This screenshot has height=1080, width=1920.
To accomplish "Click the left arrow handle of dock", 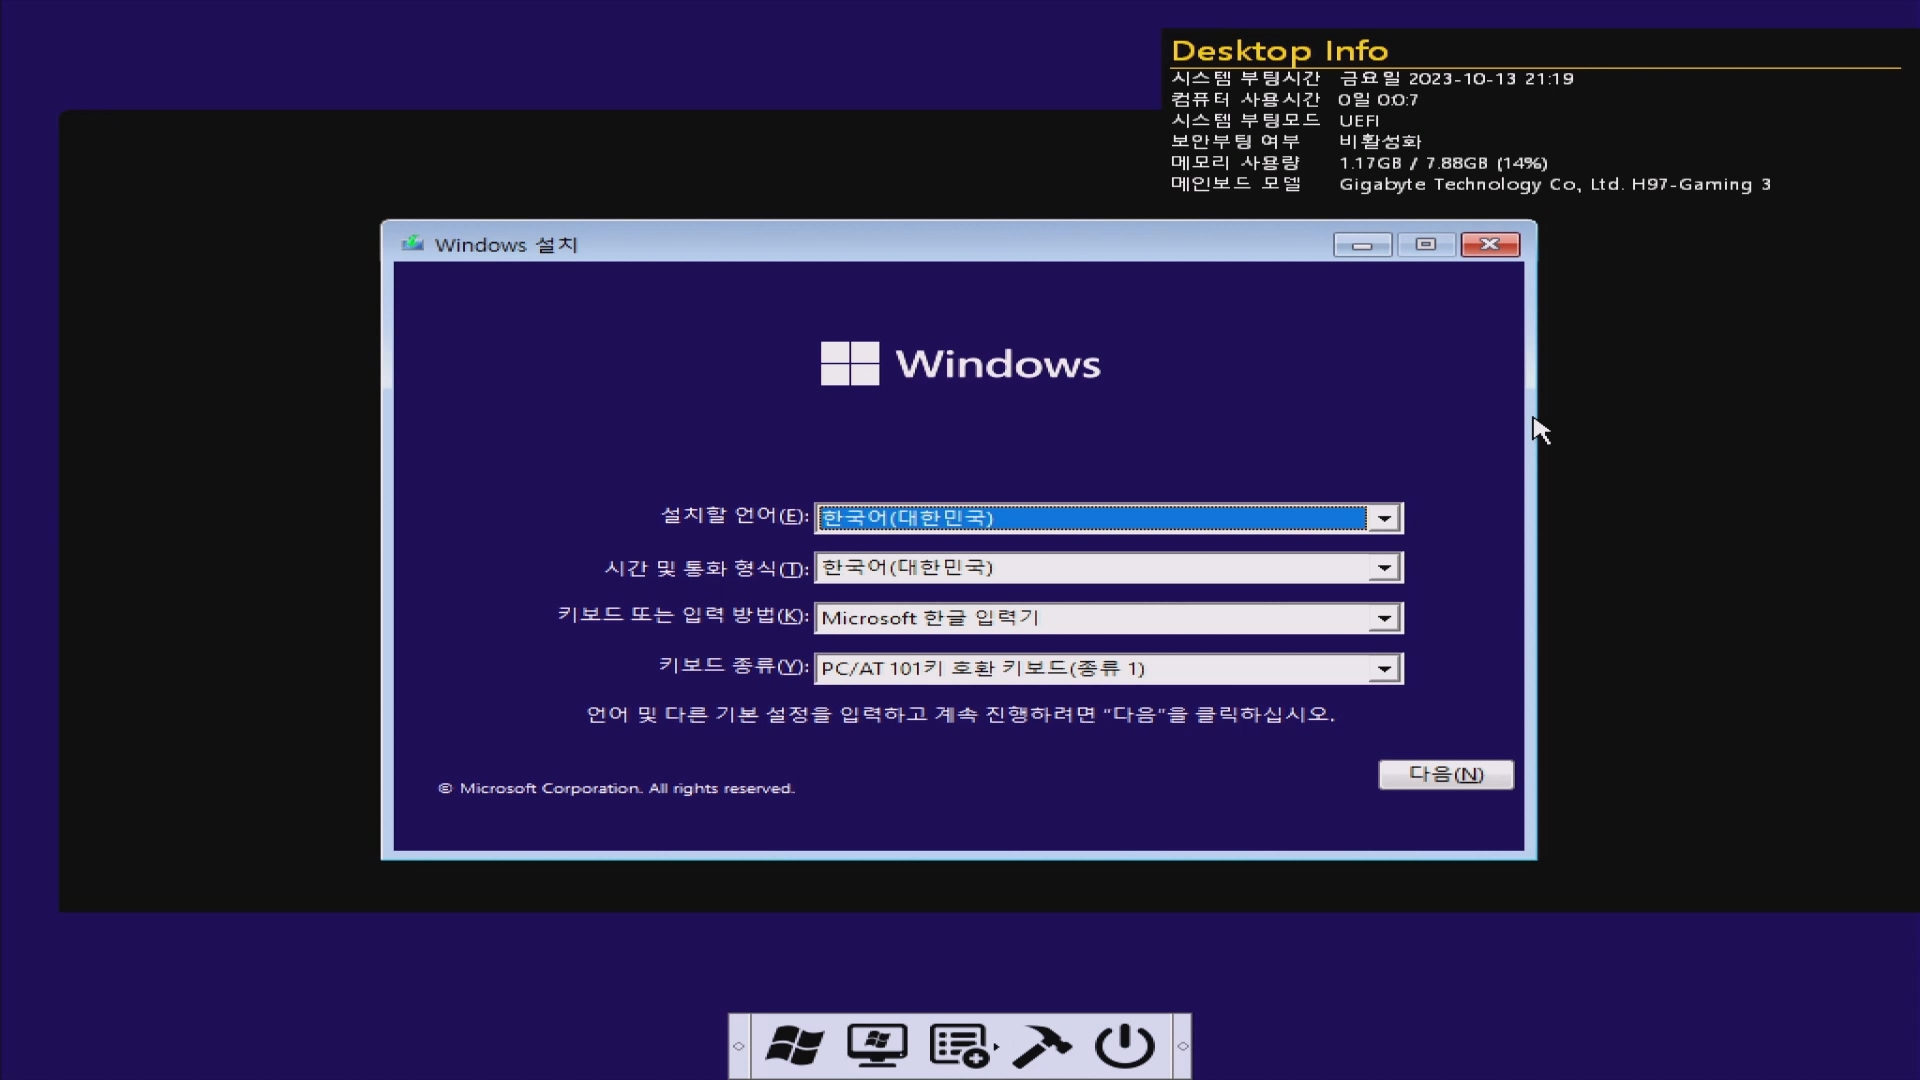I will coord(739,1046).
